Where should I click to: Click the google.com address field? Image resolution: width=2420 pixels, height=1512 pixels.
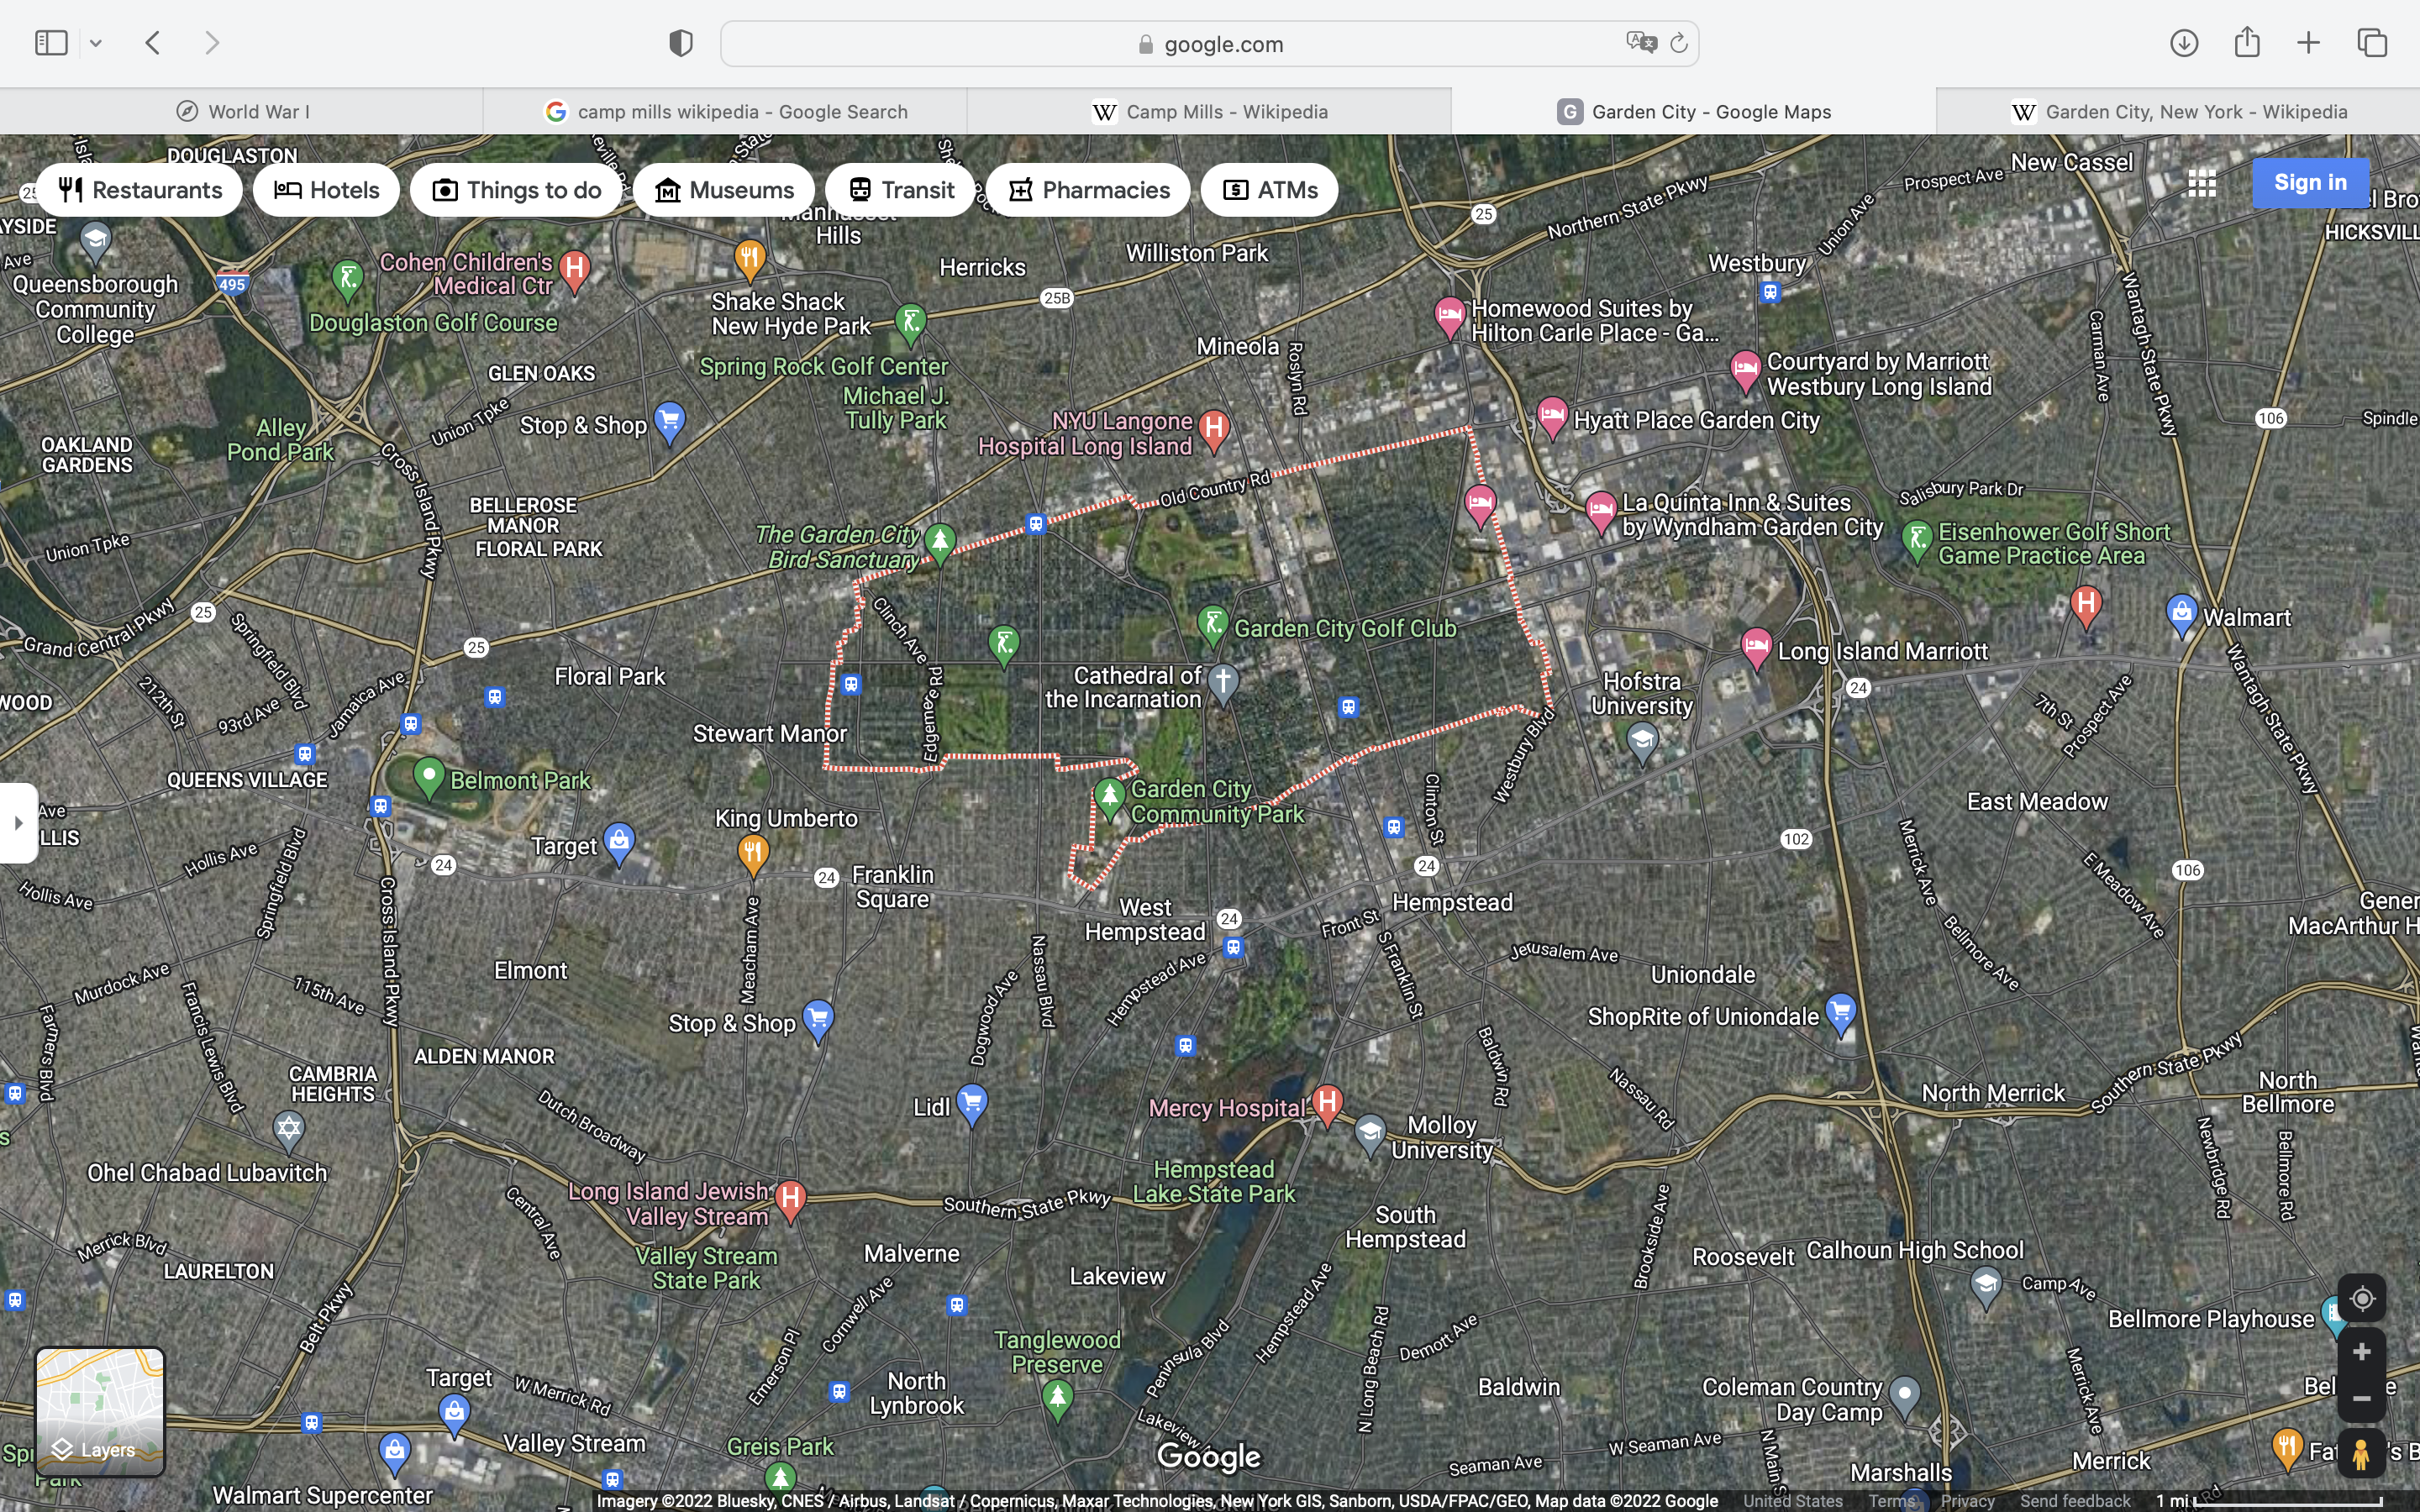point(1209,44)
